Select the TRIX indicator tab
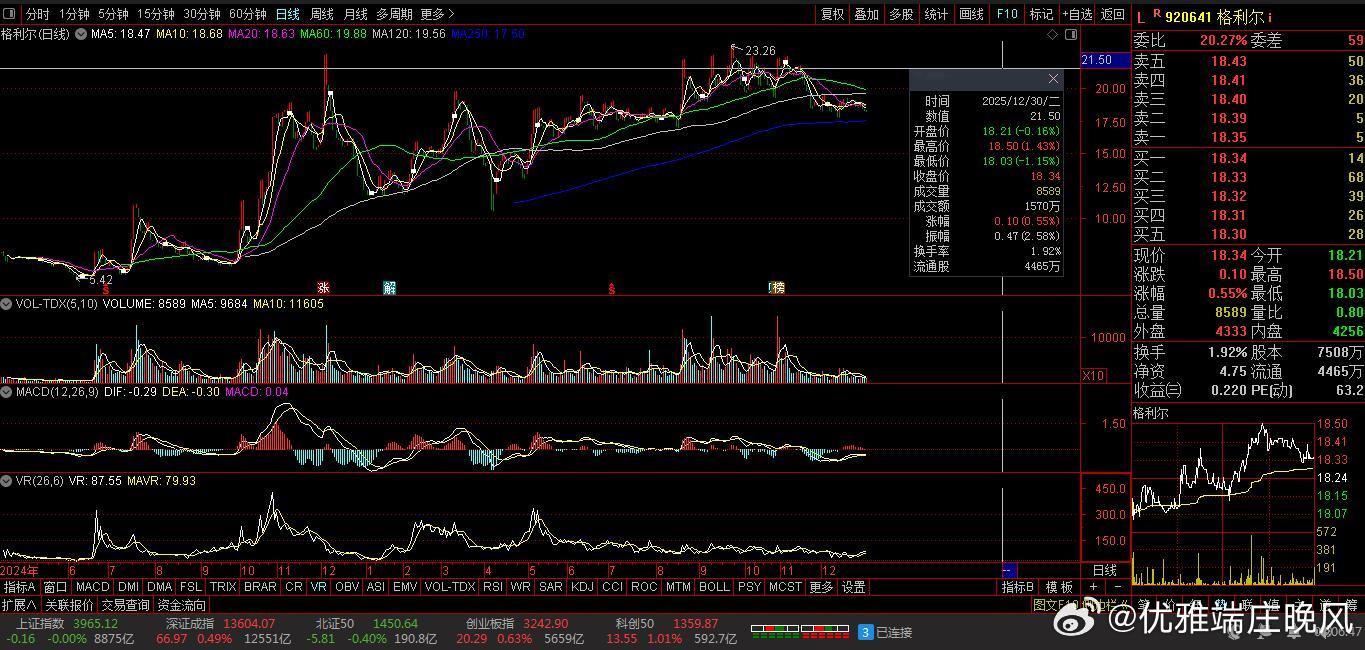The width and height of the screenshot is (1365, 650). 224,587
